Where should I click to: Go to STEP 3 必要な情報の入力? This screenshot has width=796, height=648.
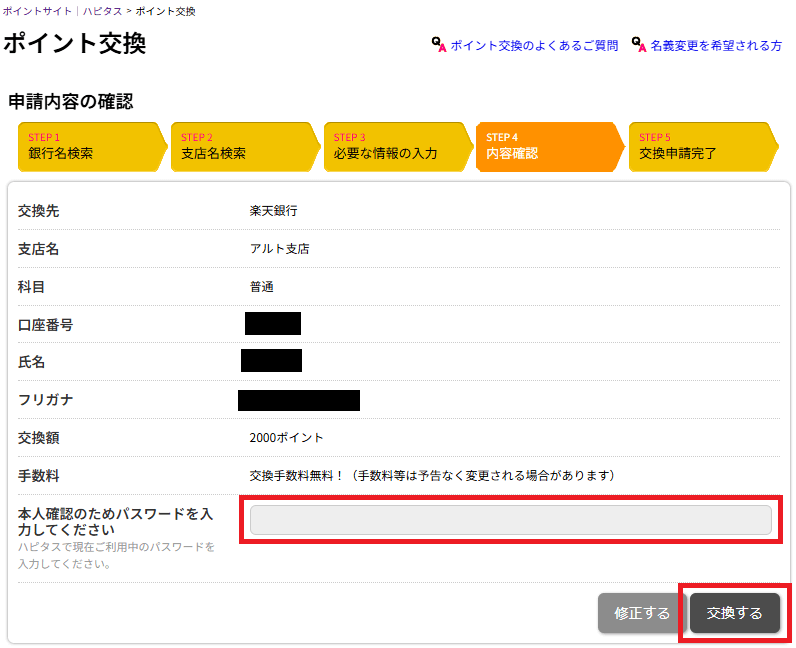pyautogui.click(x=394, y=147)
